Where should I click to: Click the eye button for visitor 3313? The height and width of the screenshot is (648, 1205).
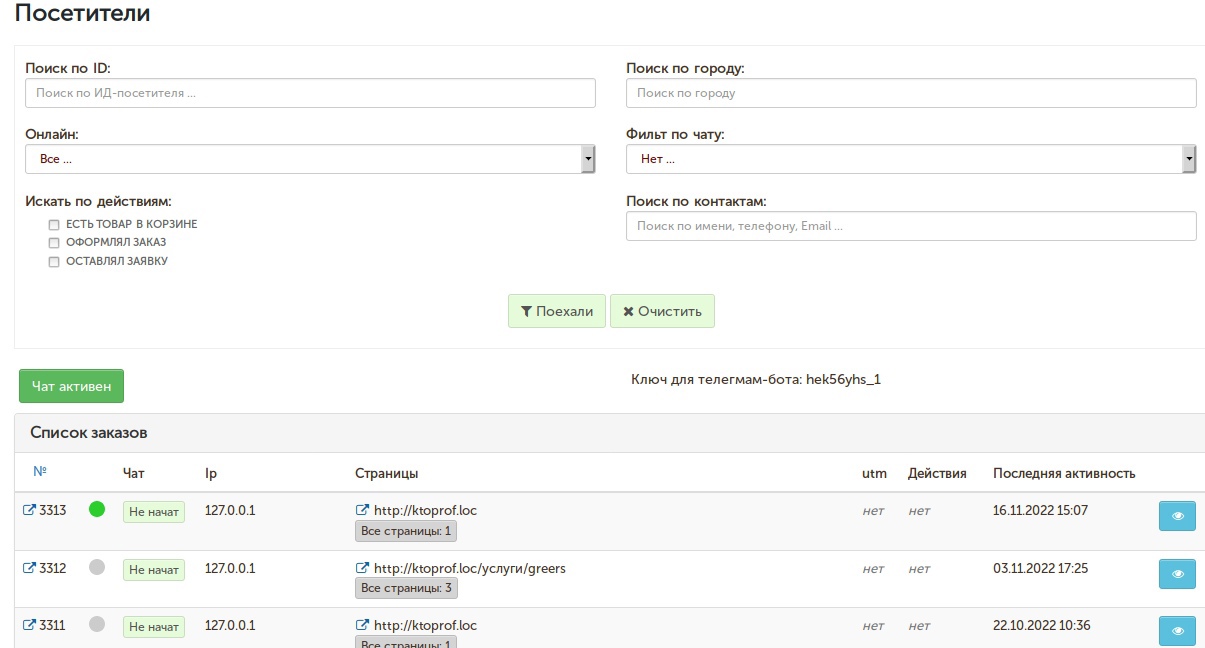coord(1177,516)
